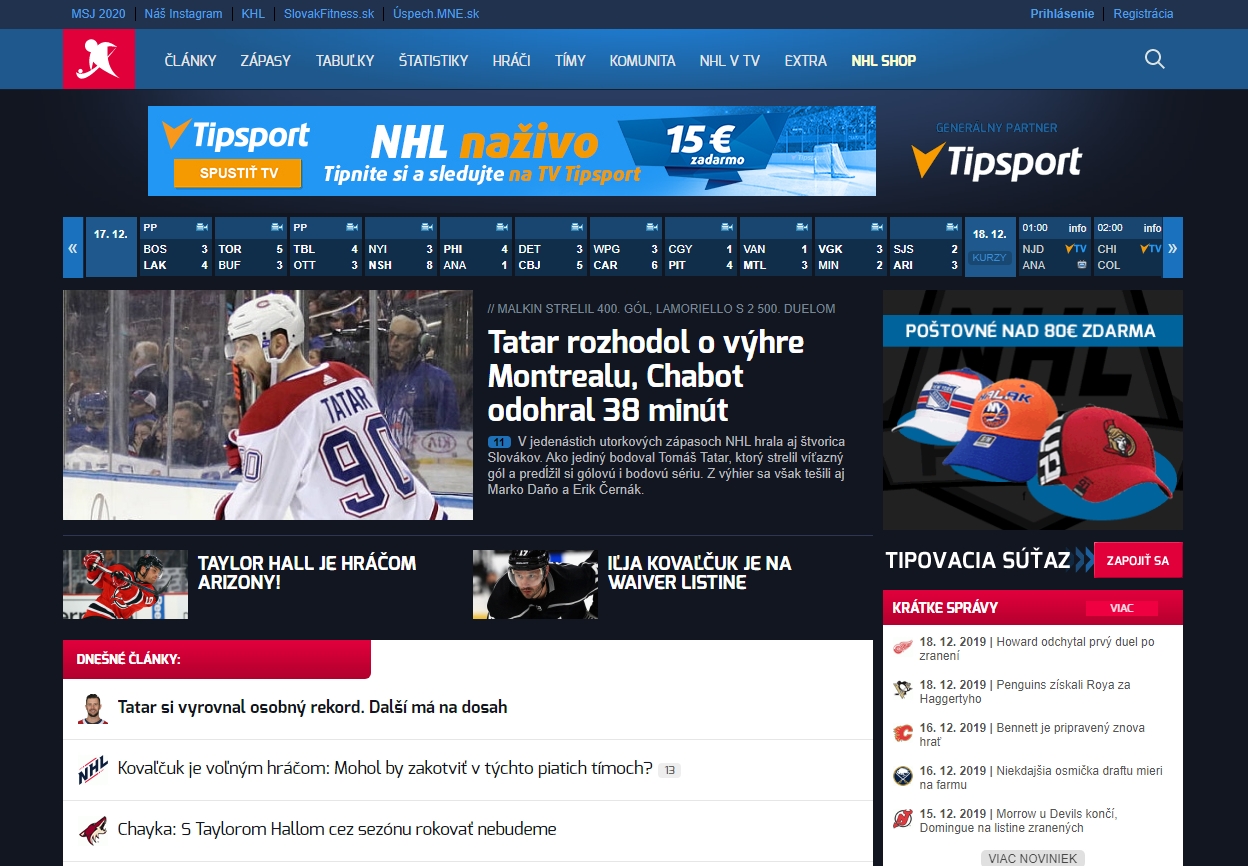Open info for NJD–ANA game
This screenshot has width=1248, height=866.
coord(1077,228)
